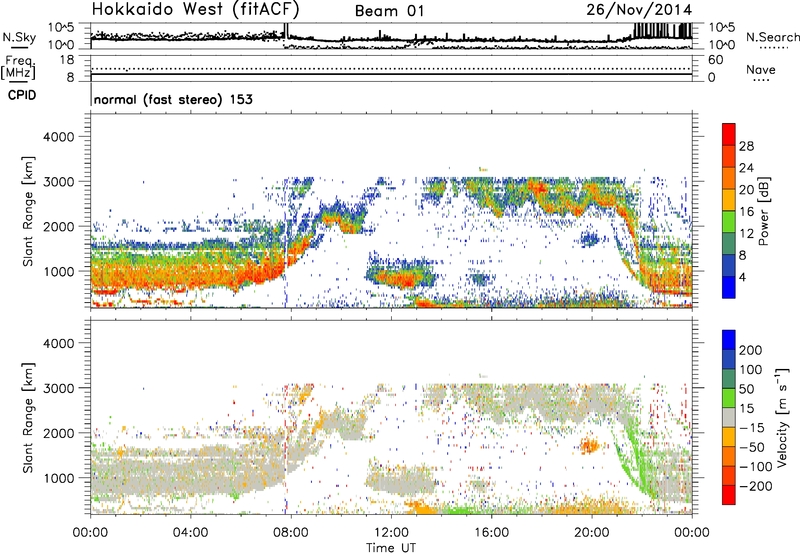Click the '4000' tick on the power panel

(58, 136)
